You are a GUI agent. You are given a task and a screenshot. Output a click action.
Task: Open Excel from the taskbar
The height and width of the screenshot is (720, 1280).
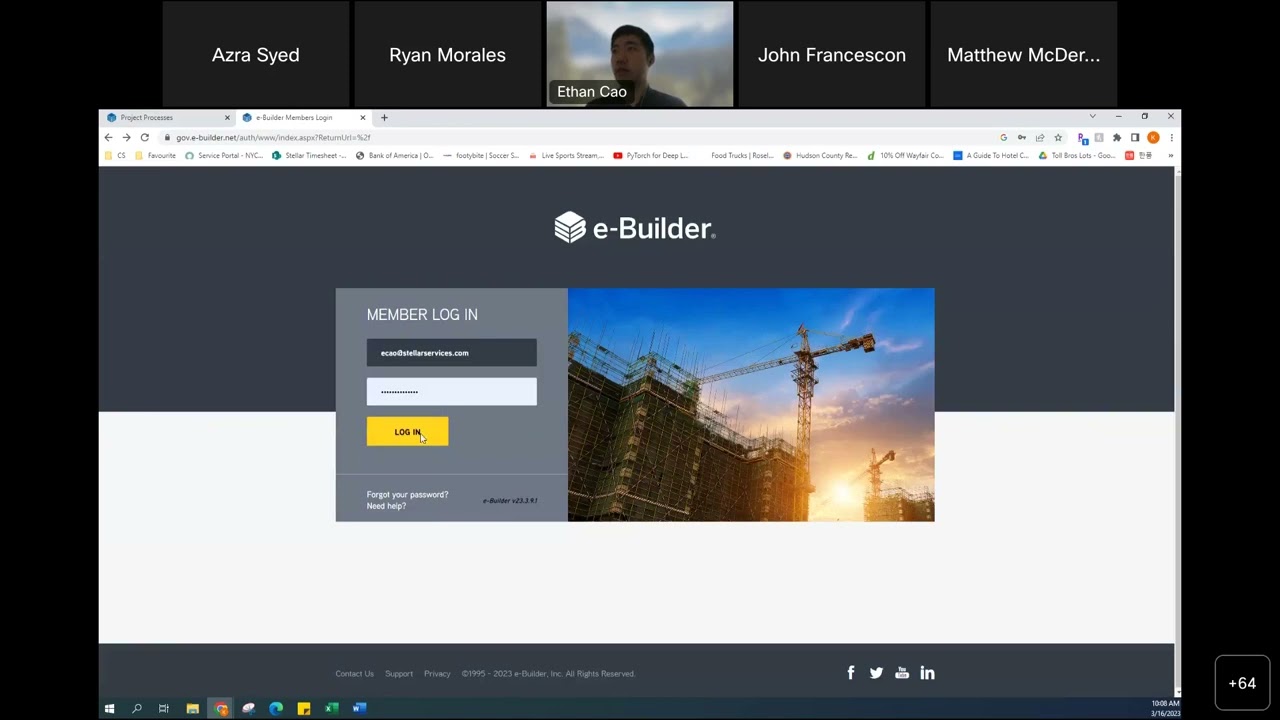[x=331, y=709]
